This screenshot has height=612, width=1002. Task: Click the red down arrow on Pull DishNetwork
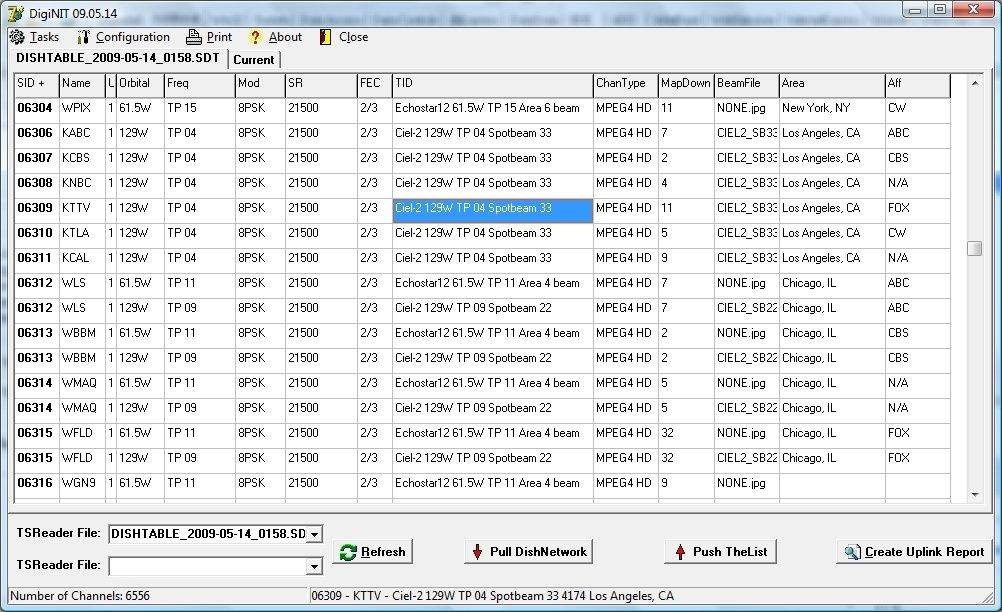pos(477,552)
